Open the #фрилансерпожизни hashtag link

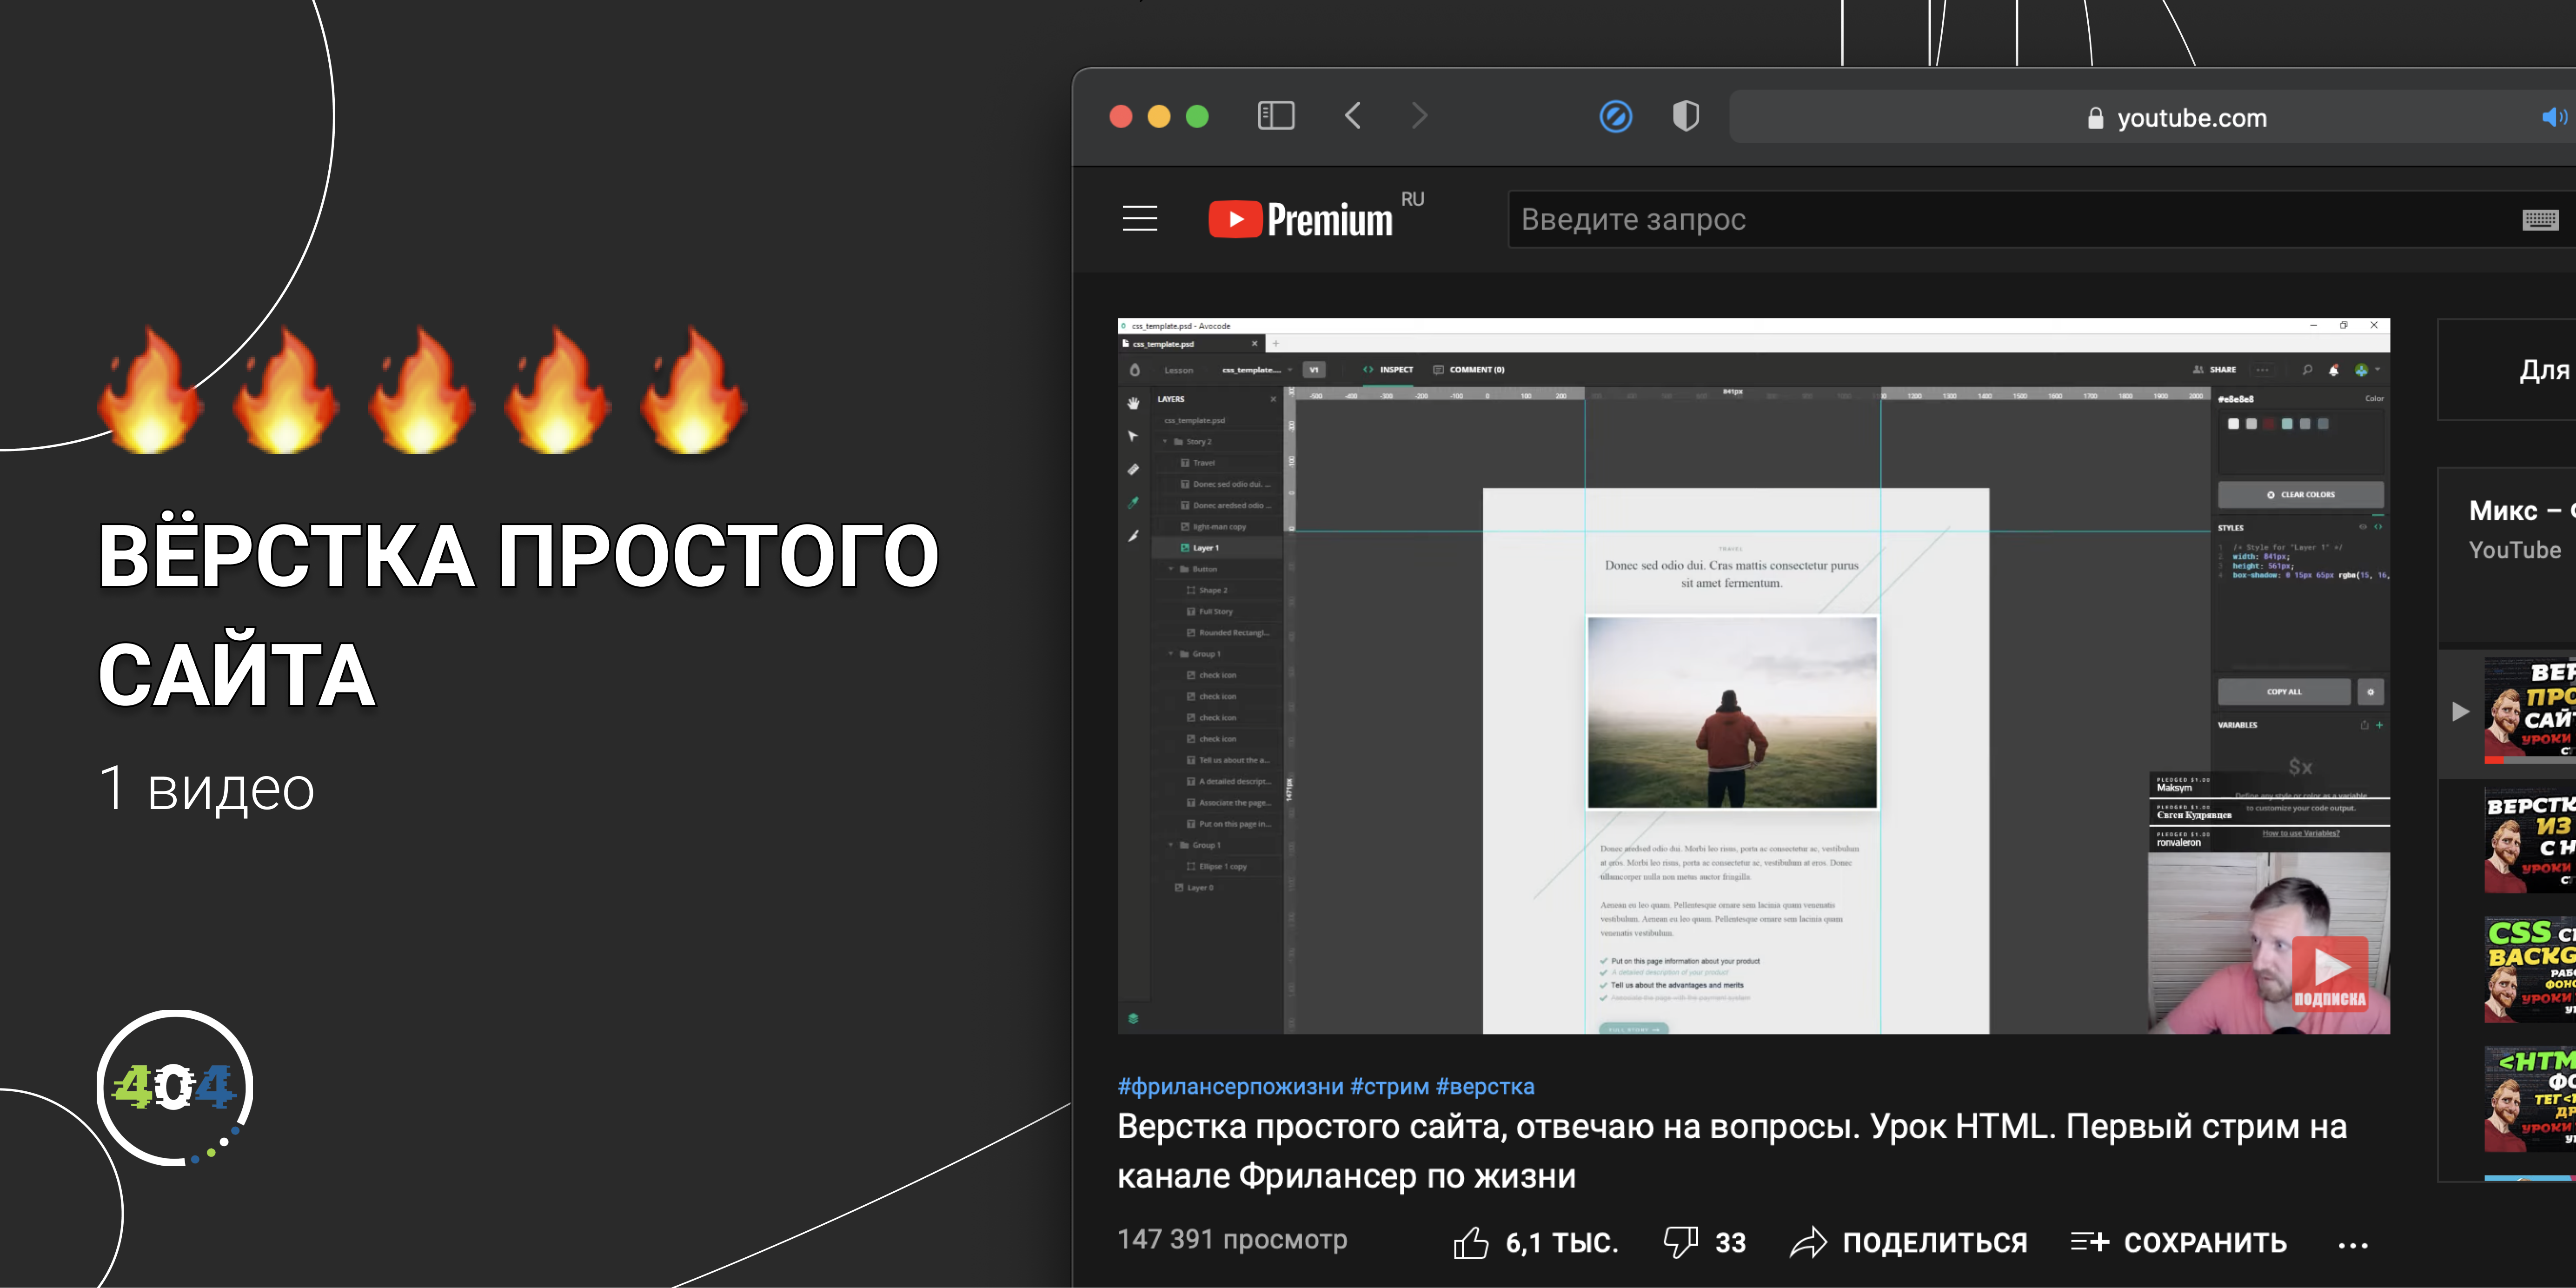1230,1086
